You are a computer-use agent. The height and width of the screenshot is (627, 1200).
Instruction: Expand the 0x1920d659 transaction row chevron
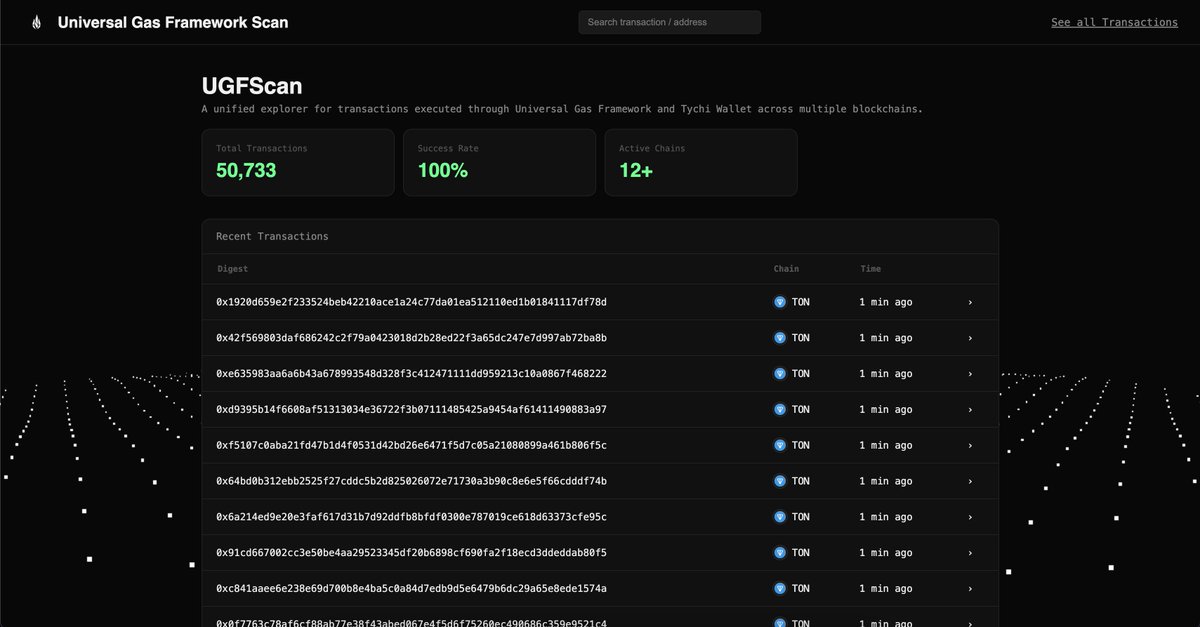970,302
